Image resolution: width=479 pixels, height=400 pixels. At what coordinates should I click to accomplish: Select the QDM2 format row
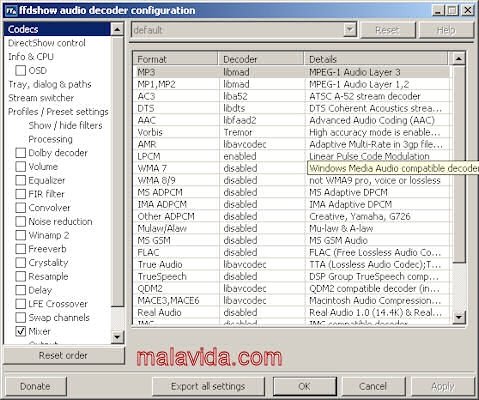point(291,288)
